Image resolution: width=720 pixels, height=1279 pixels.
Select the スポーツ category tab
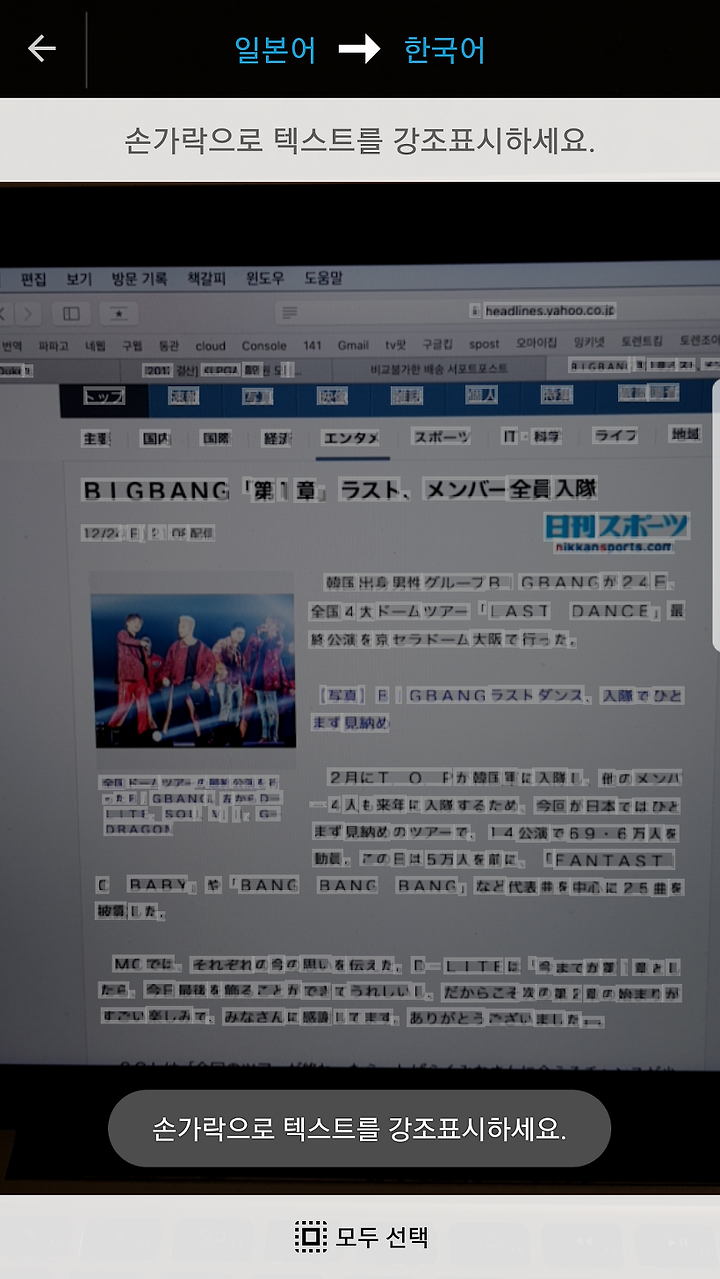click(x=442, y=437)
